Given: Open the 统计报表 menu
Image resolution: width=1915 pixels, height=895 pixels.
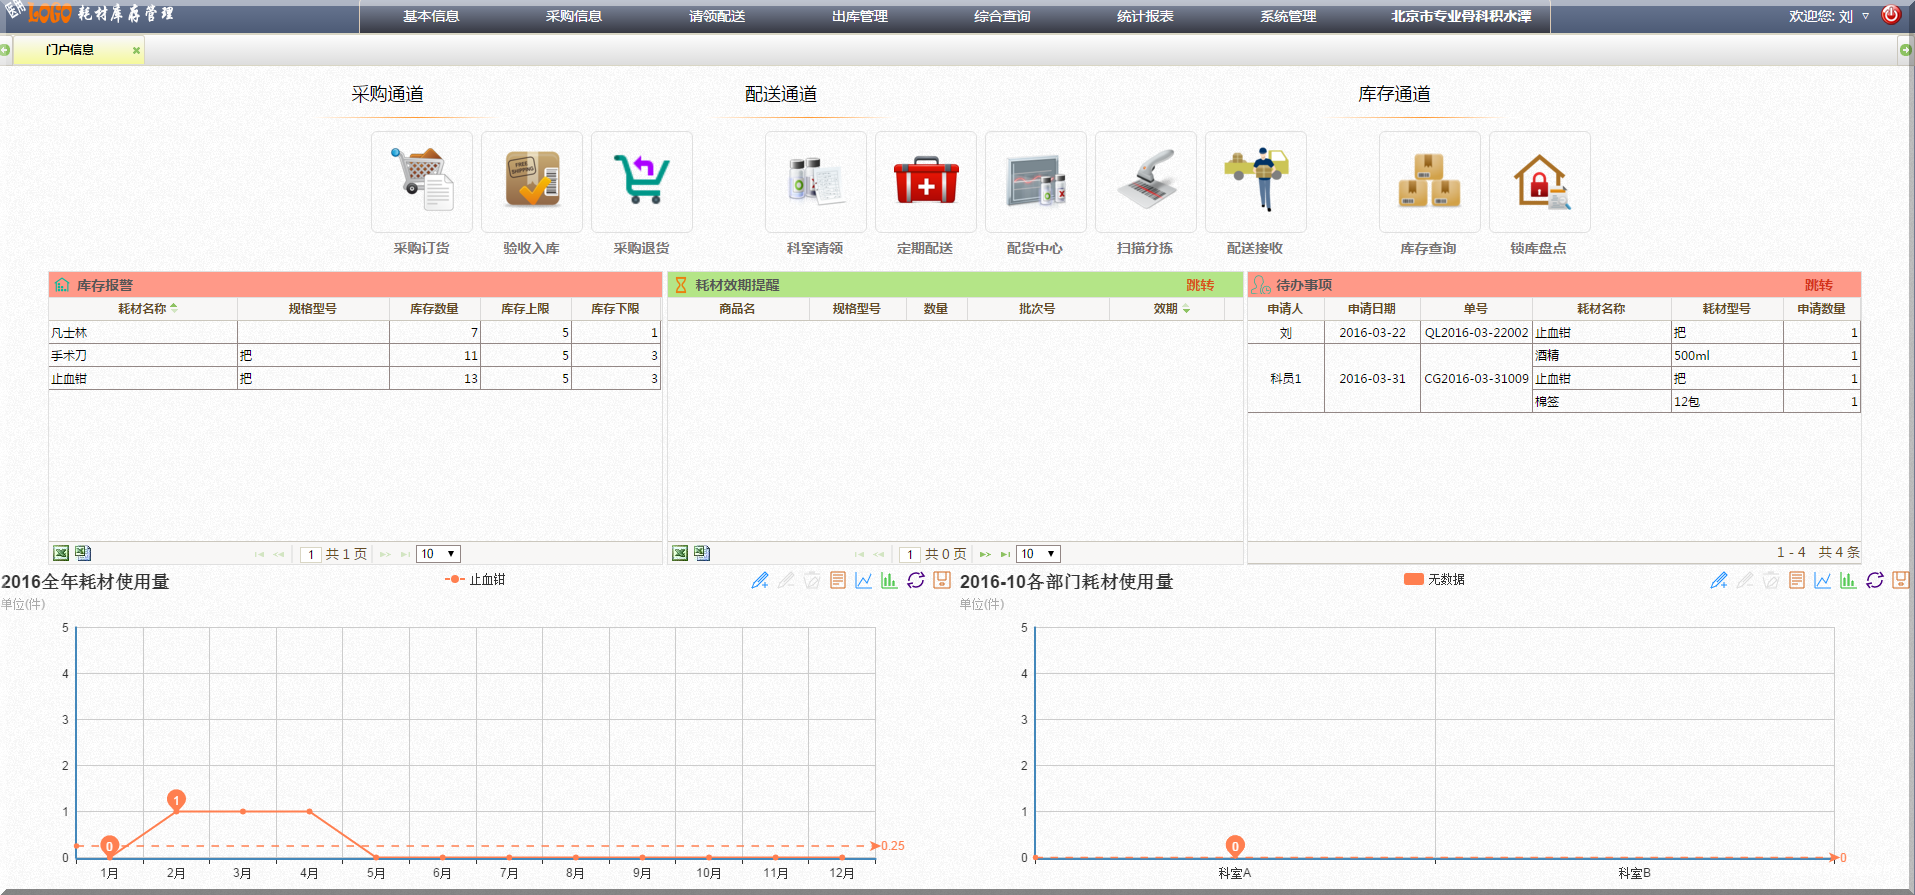Looking at the screenshot, I should (x=1145, y=16).
